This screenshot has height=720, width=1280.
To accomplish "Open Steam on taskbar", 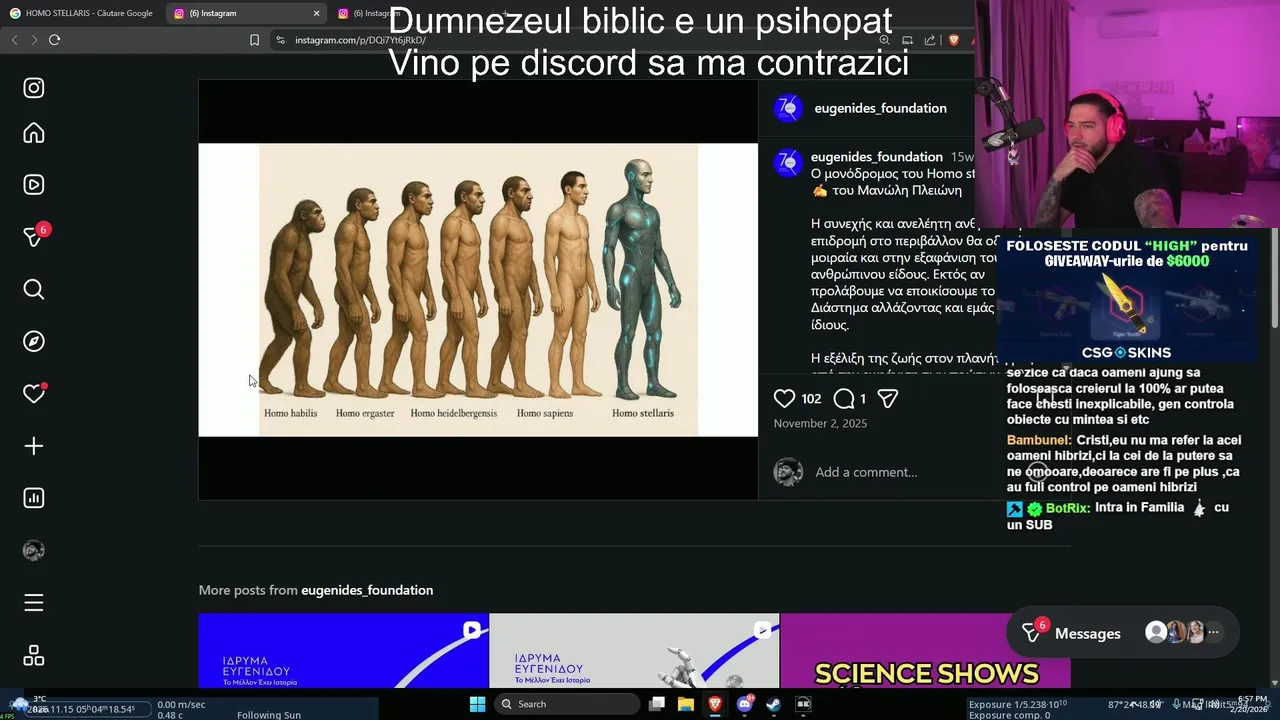I will tap(774, 704).
